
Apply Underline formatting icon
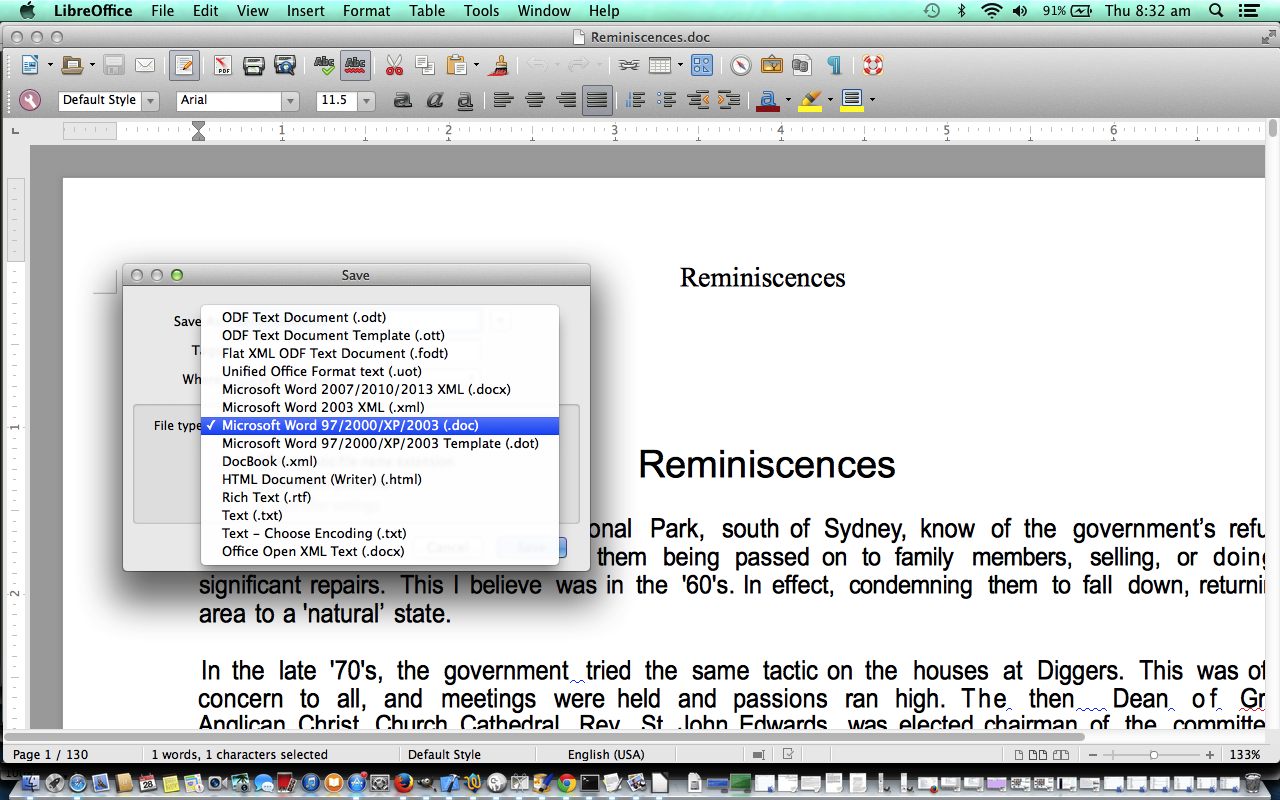point(465,100)
